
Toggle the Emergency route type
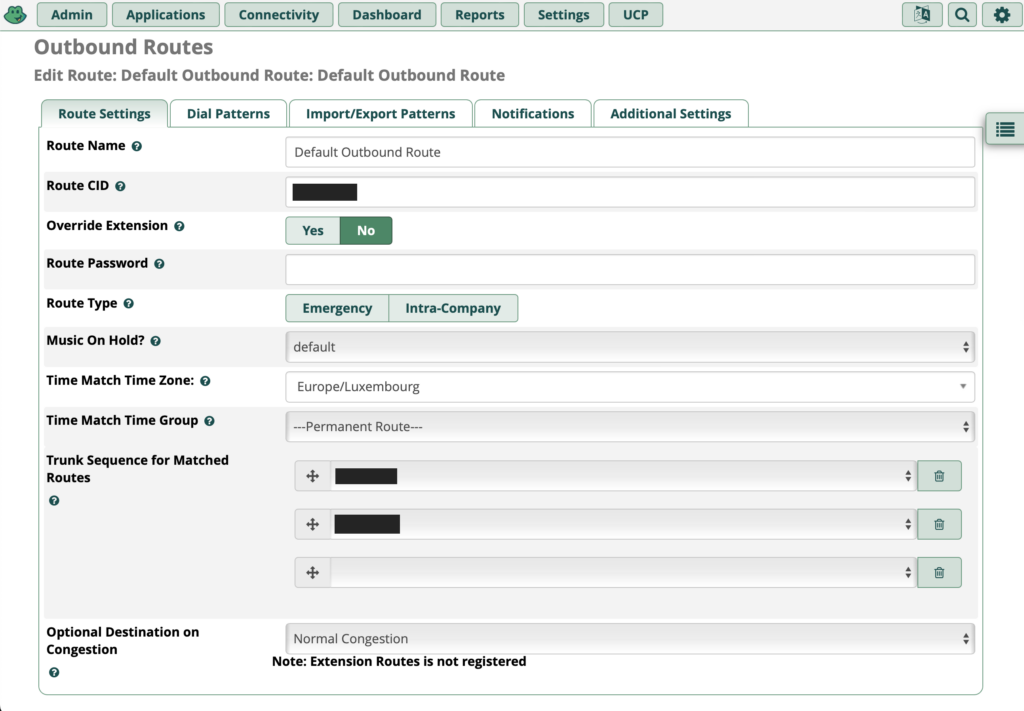(x=337, y=308)
